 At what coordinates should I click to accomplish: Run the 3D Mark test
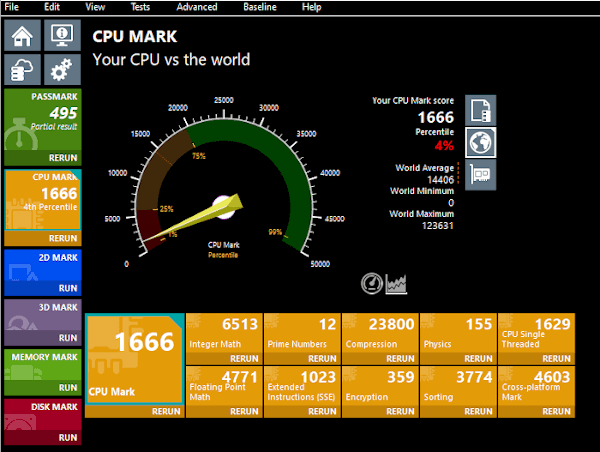(x=43, y=338)
